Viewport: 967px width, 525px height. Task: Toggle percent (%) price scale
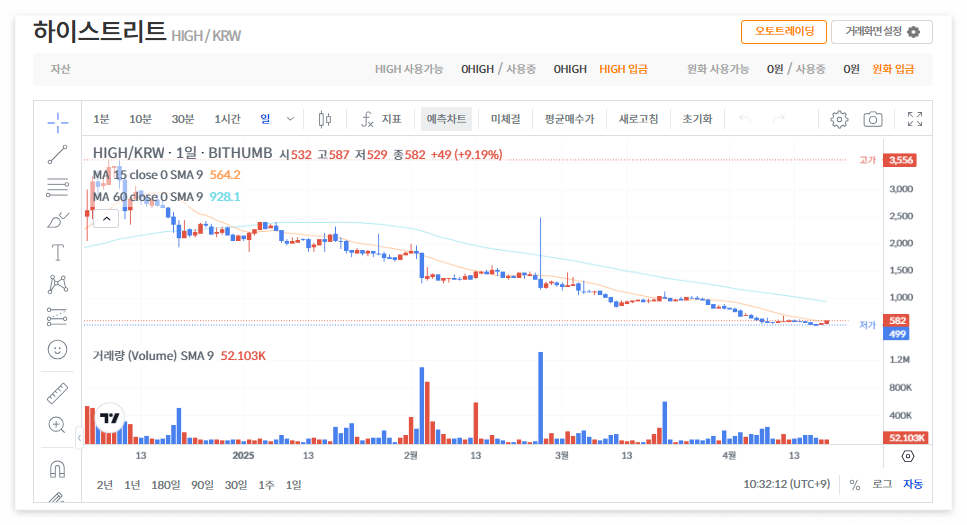click(x=855, y=485)
